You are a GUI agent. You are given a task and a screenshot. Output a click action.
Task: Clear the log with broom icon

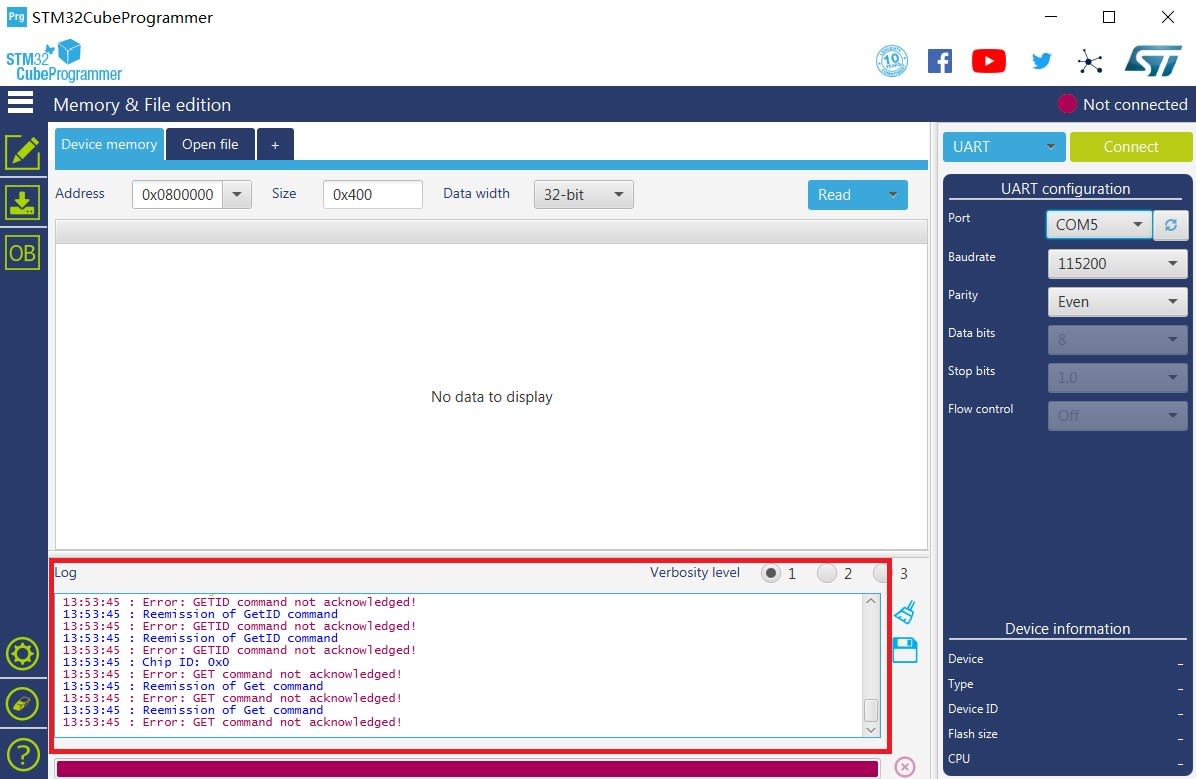tap(905, 612)
